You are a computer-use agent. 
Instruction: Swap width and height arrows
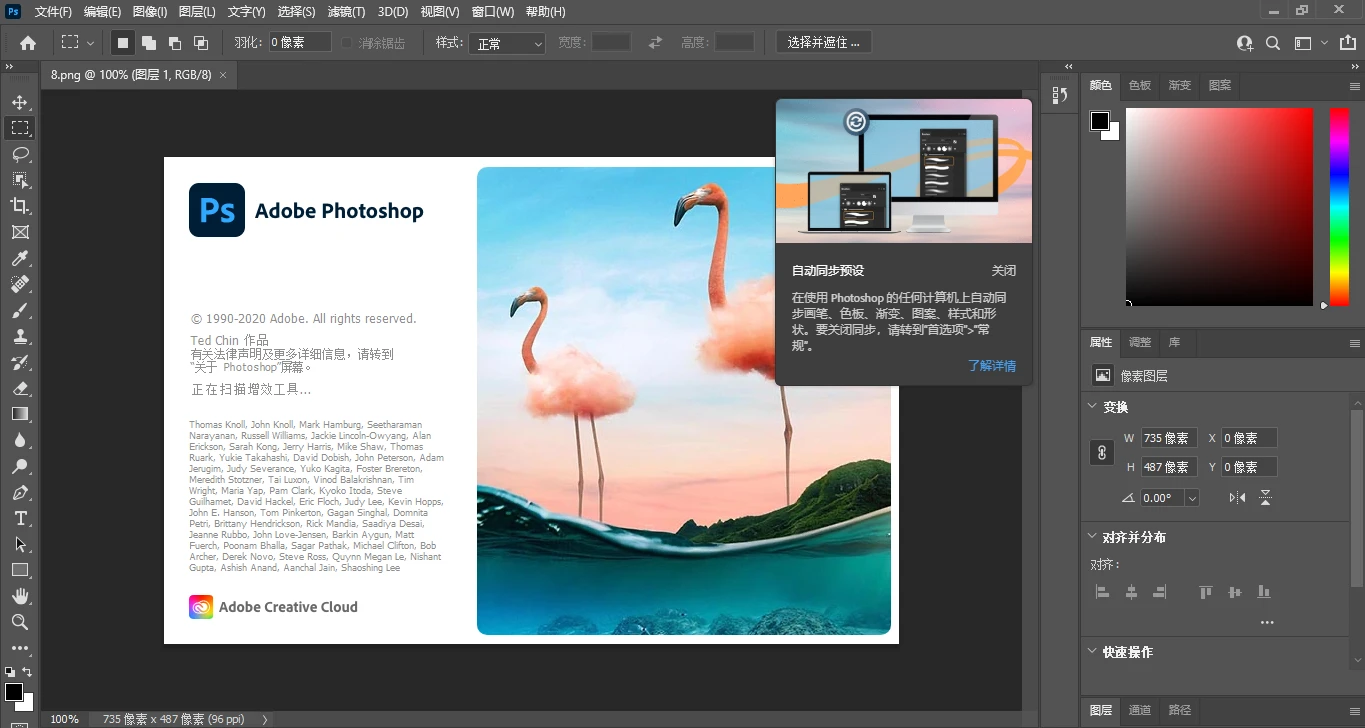[655, 43]
